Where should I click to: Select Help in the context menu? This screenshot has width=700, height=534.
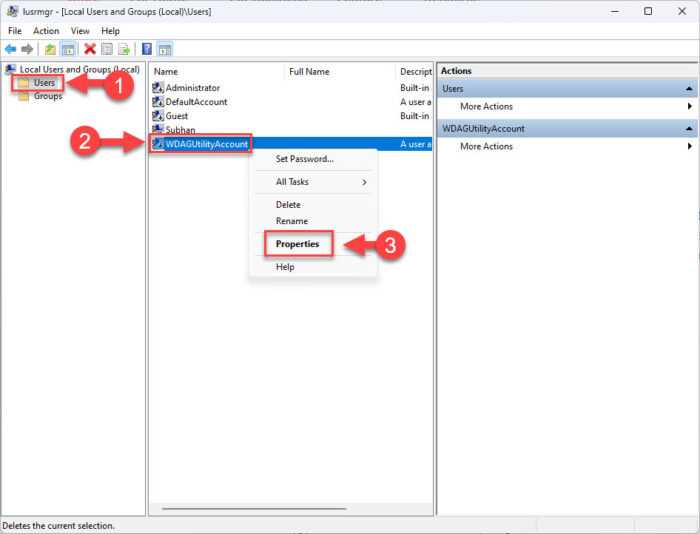click(313, 267)
